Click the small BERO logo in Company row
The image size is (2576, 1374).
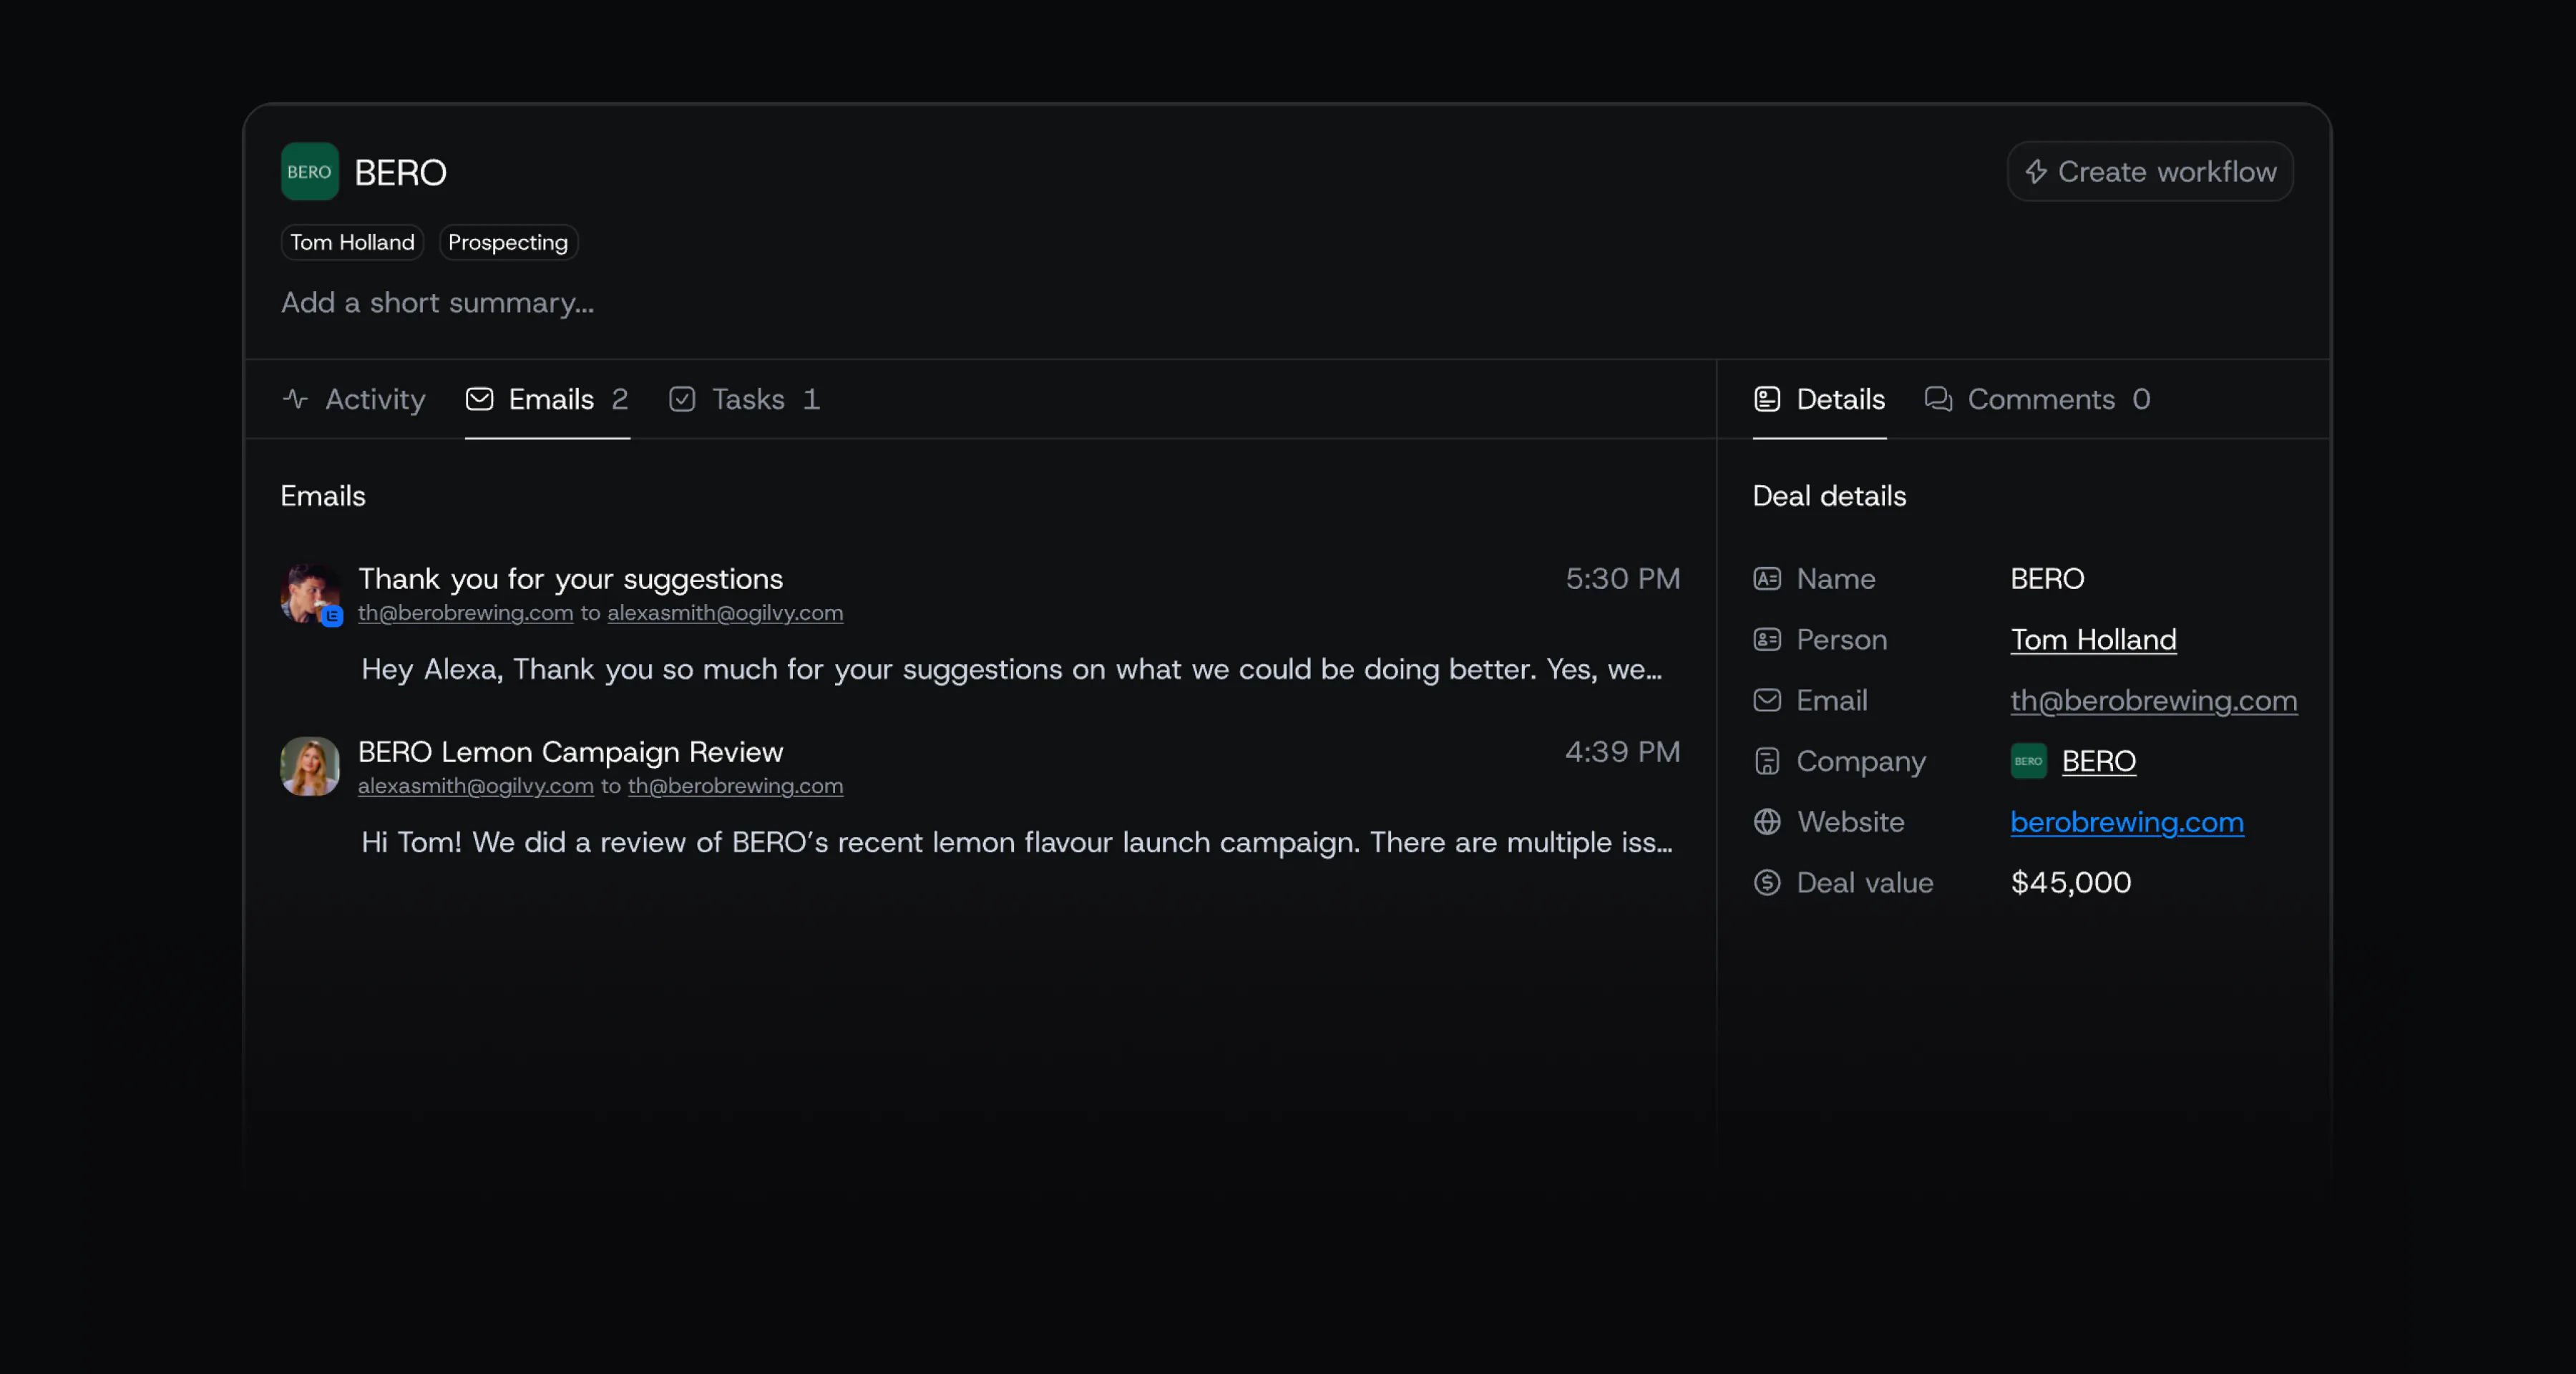pyautogui.click(x=2028, y=761)
